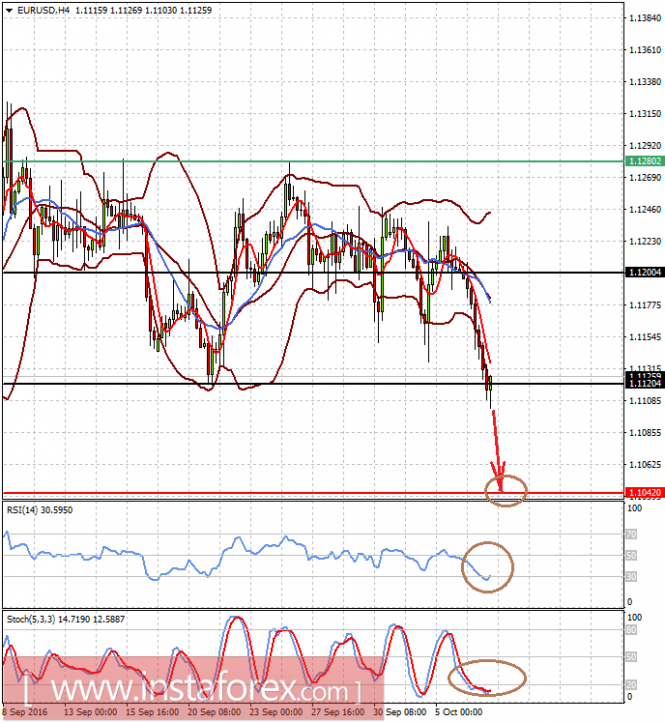Click the Stochastic 80 level marker
665x723 pixels.
coord(631,630)
